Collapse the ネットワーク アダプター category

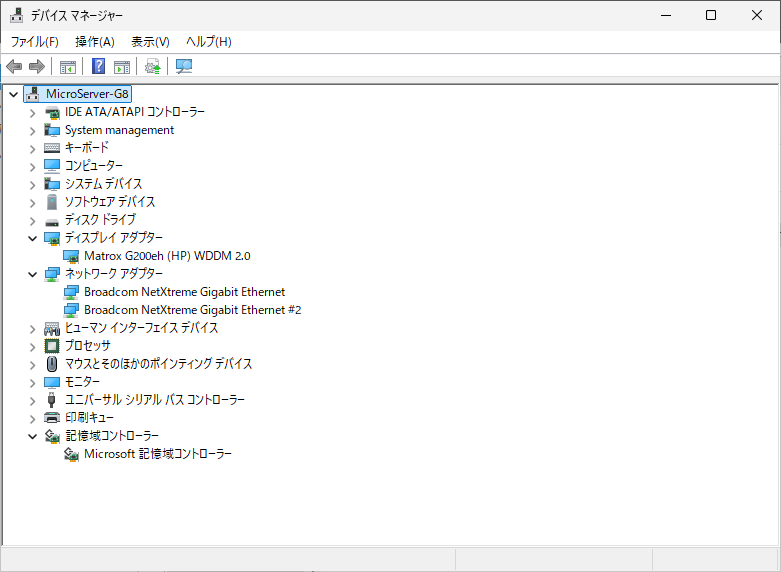point(32,274)
